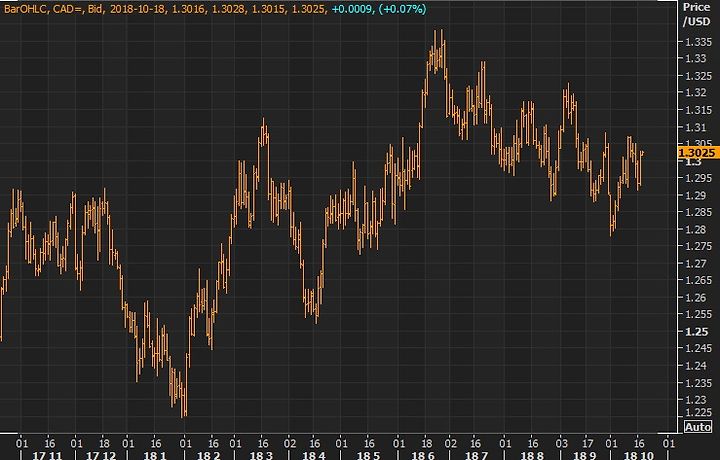Select the date 2018-10-18 in legend
Viewport: 720px width, 460px height.
(137, 9)
